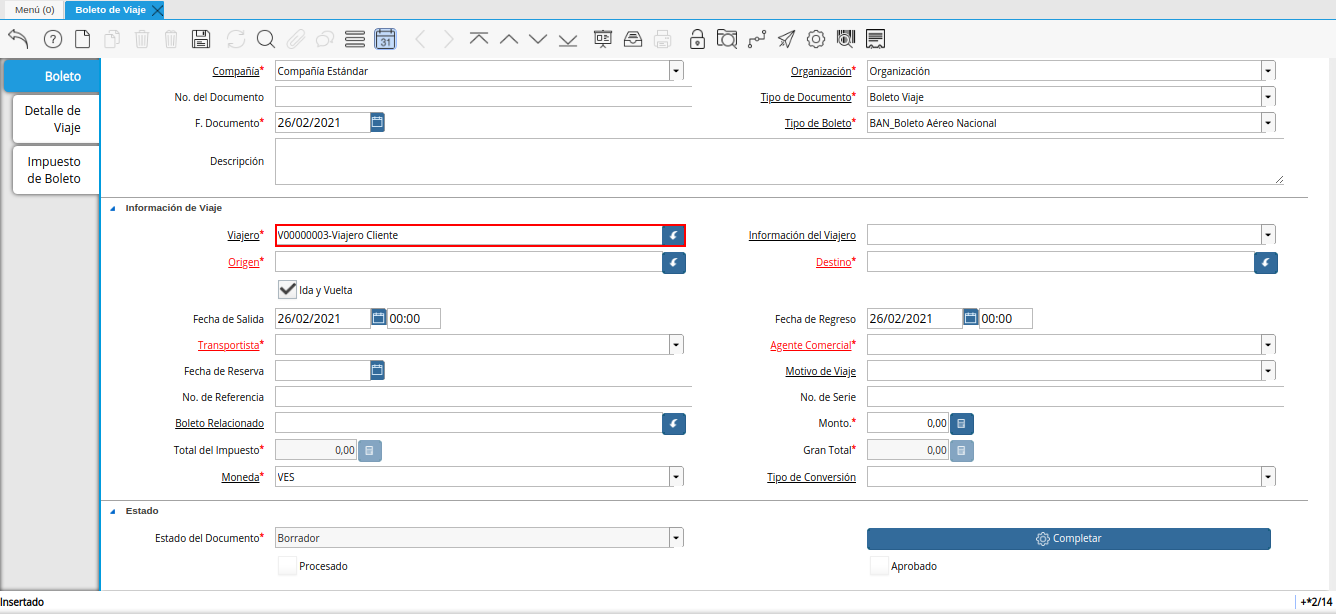Expand the Transportista dropdown list
Image resolution: width=1336 pixels, height=614 pixels.
coord(676,345)
